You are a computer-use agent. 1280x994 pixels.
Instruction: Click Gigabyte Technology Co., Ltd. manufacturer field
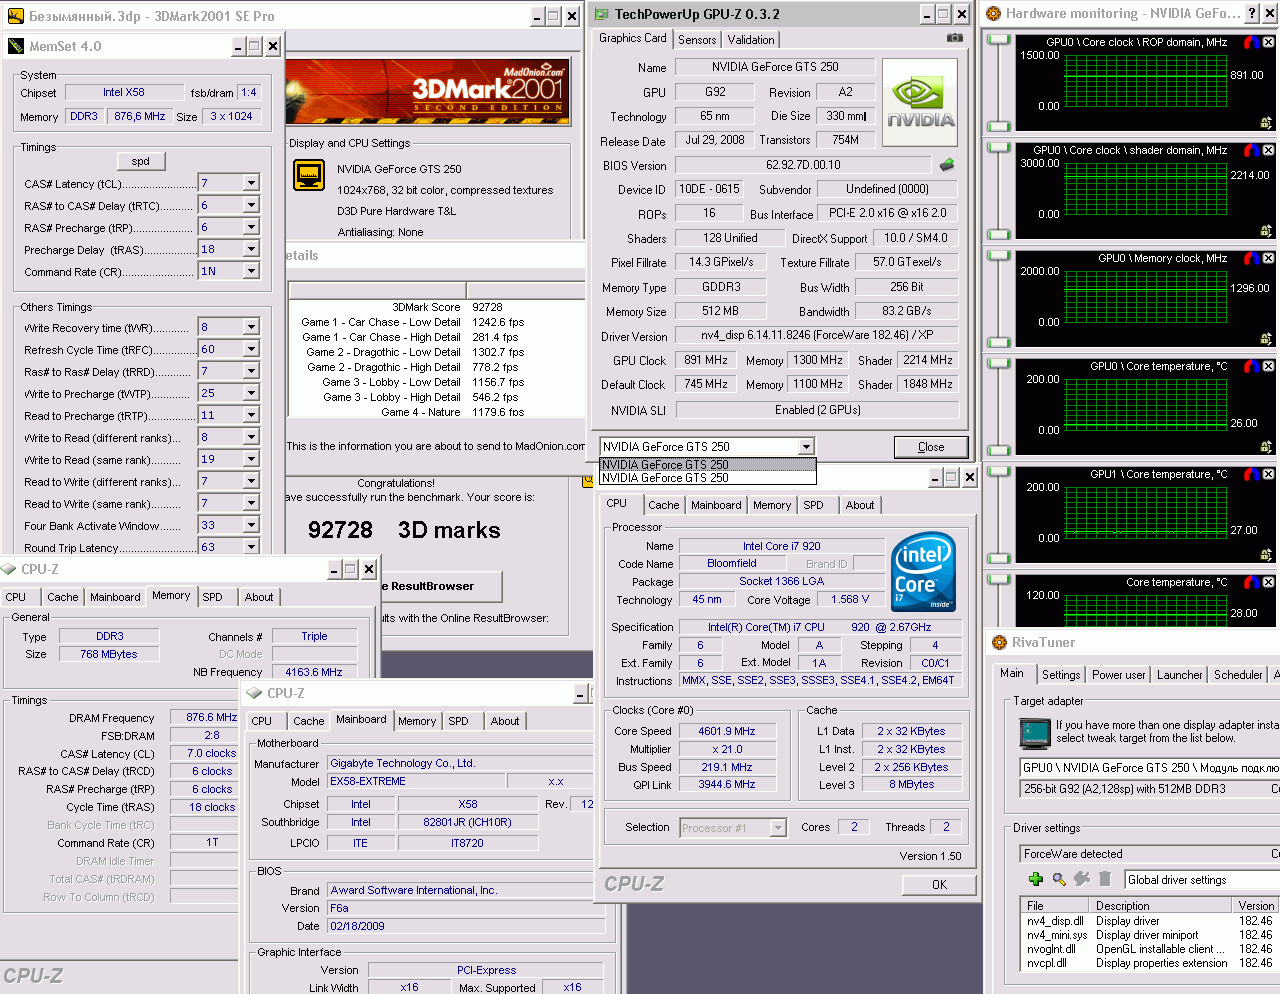point(460,763)
